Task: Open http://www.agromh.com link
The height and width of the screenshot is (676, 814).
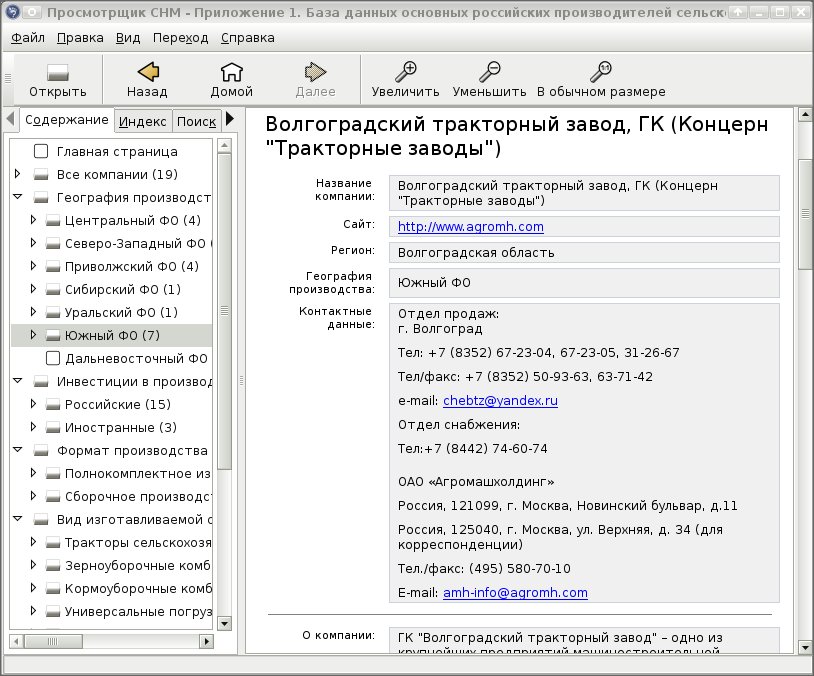Action: point(471,227)
